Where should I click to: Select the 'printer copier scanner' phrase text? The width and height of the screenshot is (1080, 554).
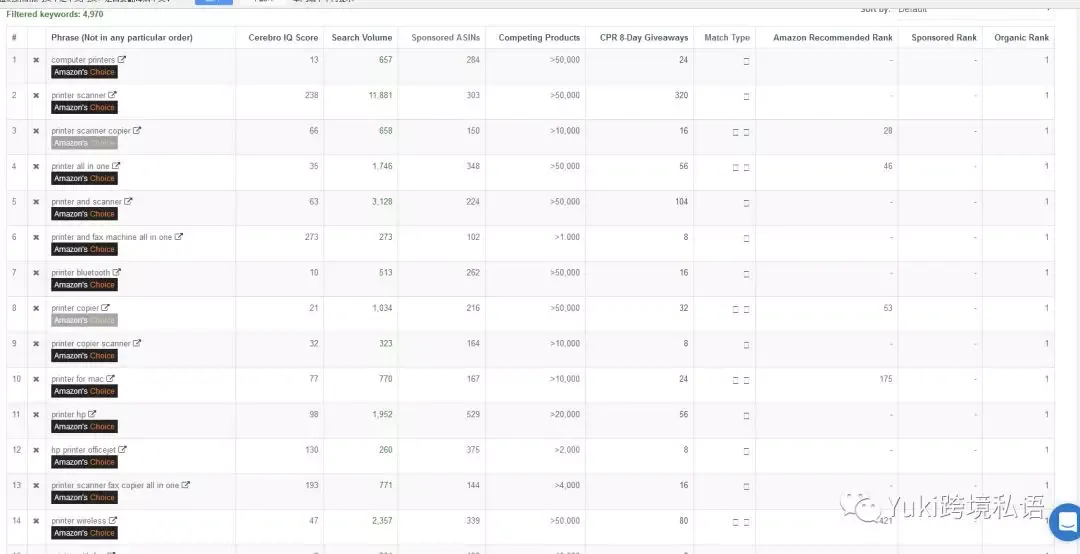tap(91, 344)
